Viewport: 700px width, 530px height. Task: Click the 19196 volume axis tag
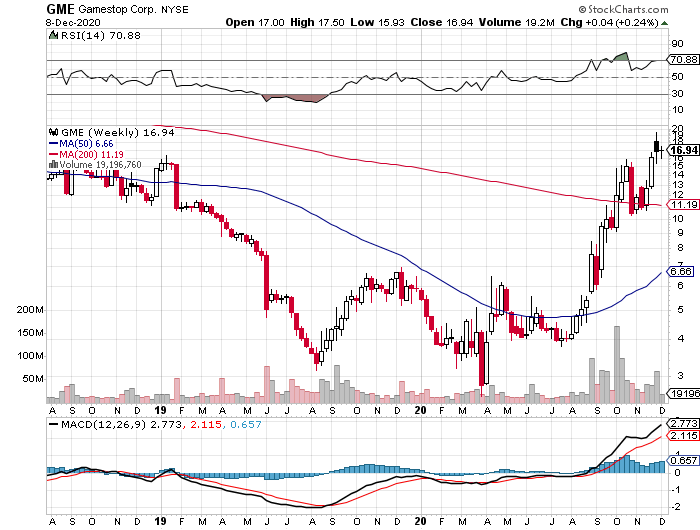pyautogui.click(x=683, y=393)
